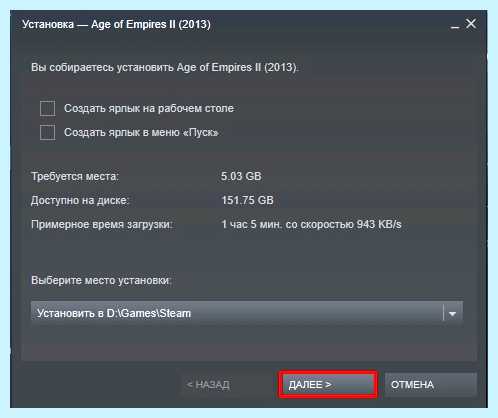Open the install location dropdown arrow
The image size is (498, 418).
pos(452,313)
